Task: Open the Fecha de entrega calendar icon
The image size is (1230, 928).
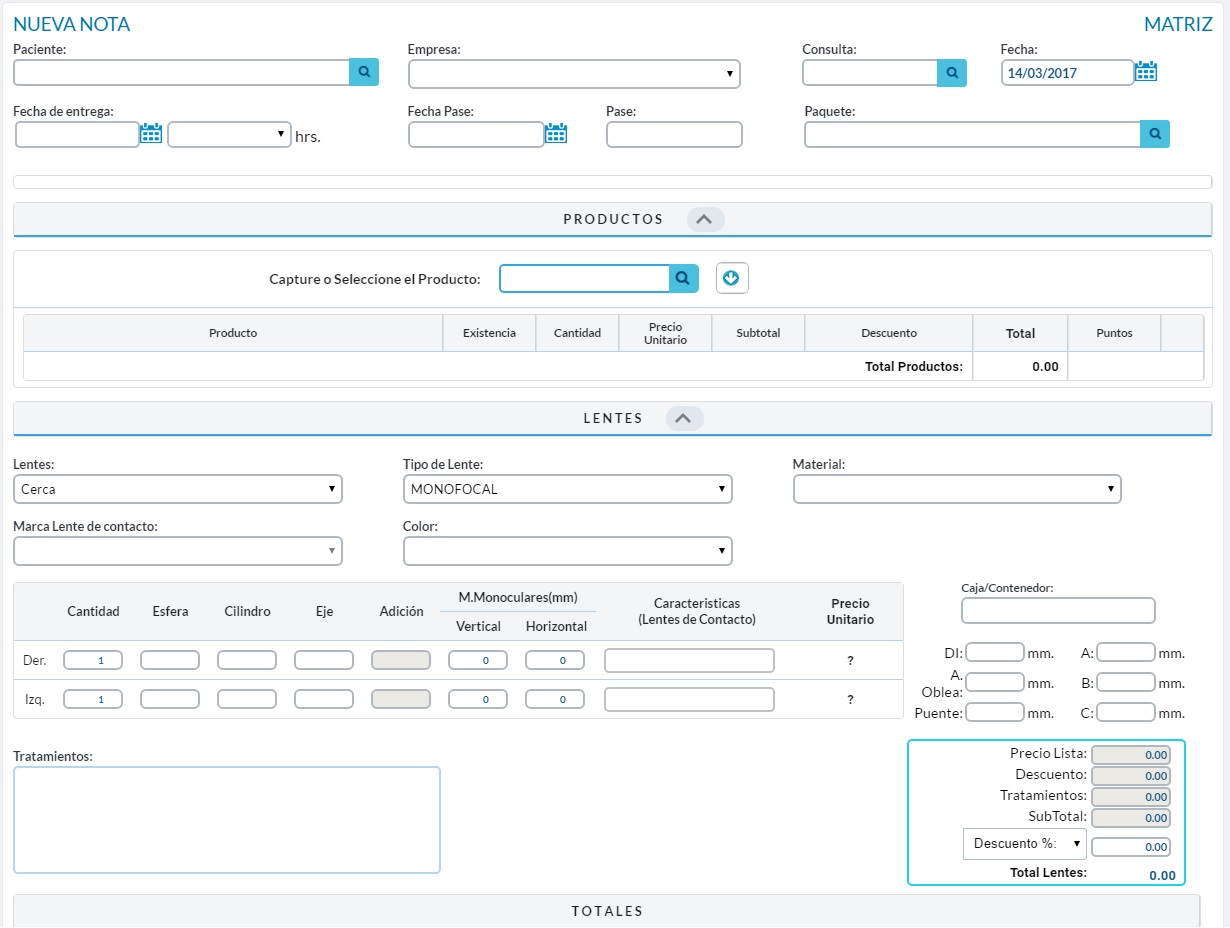Action: click(151, 134)
